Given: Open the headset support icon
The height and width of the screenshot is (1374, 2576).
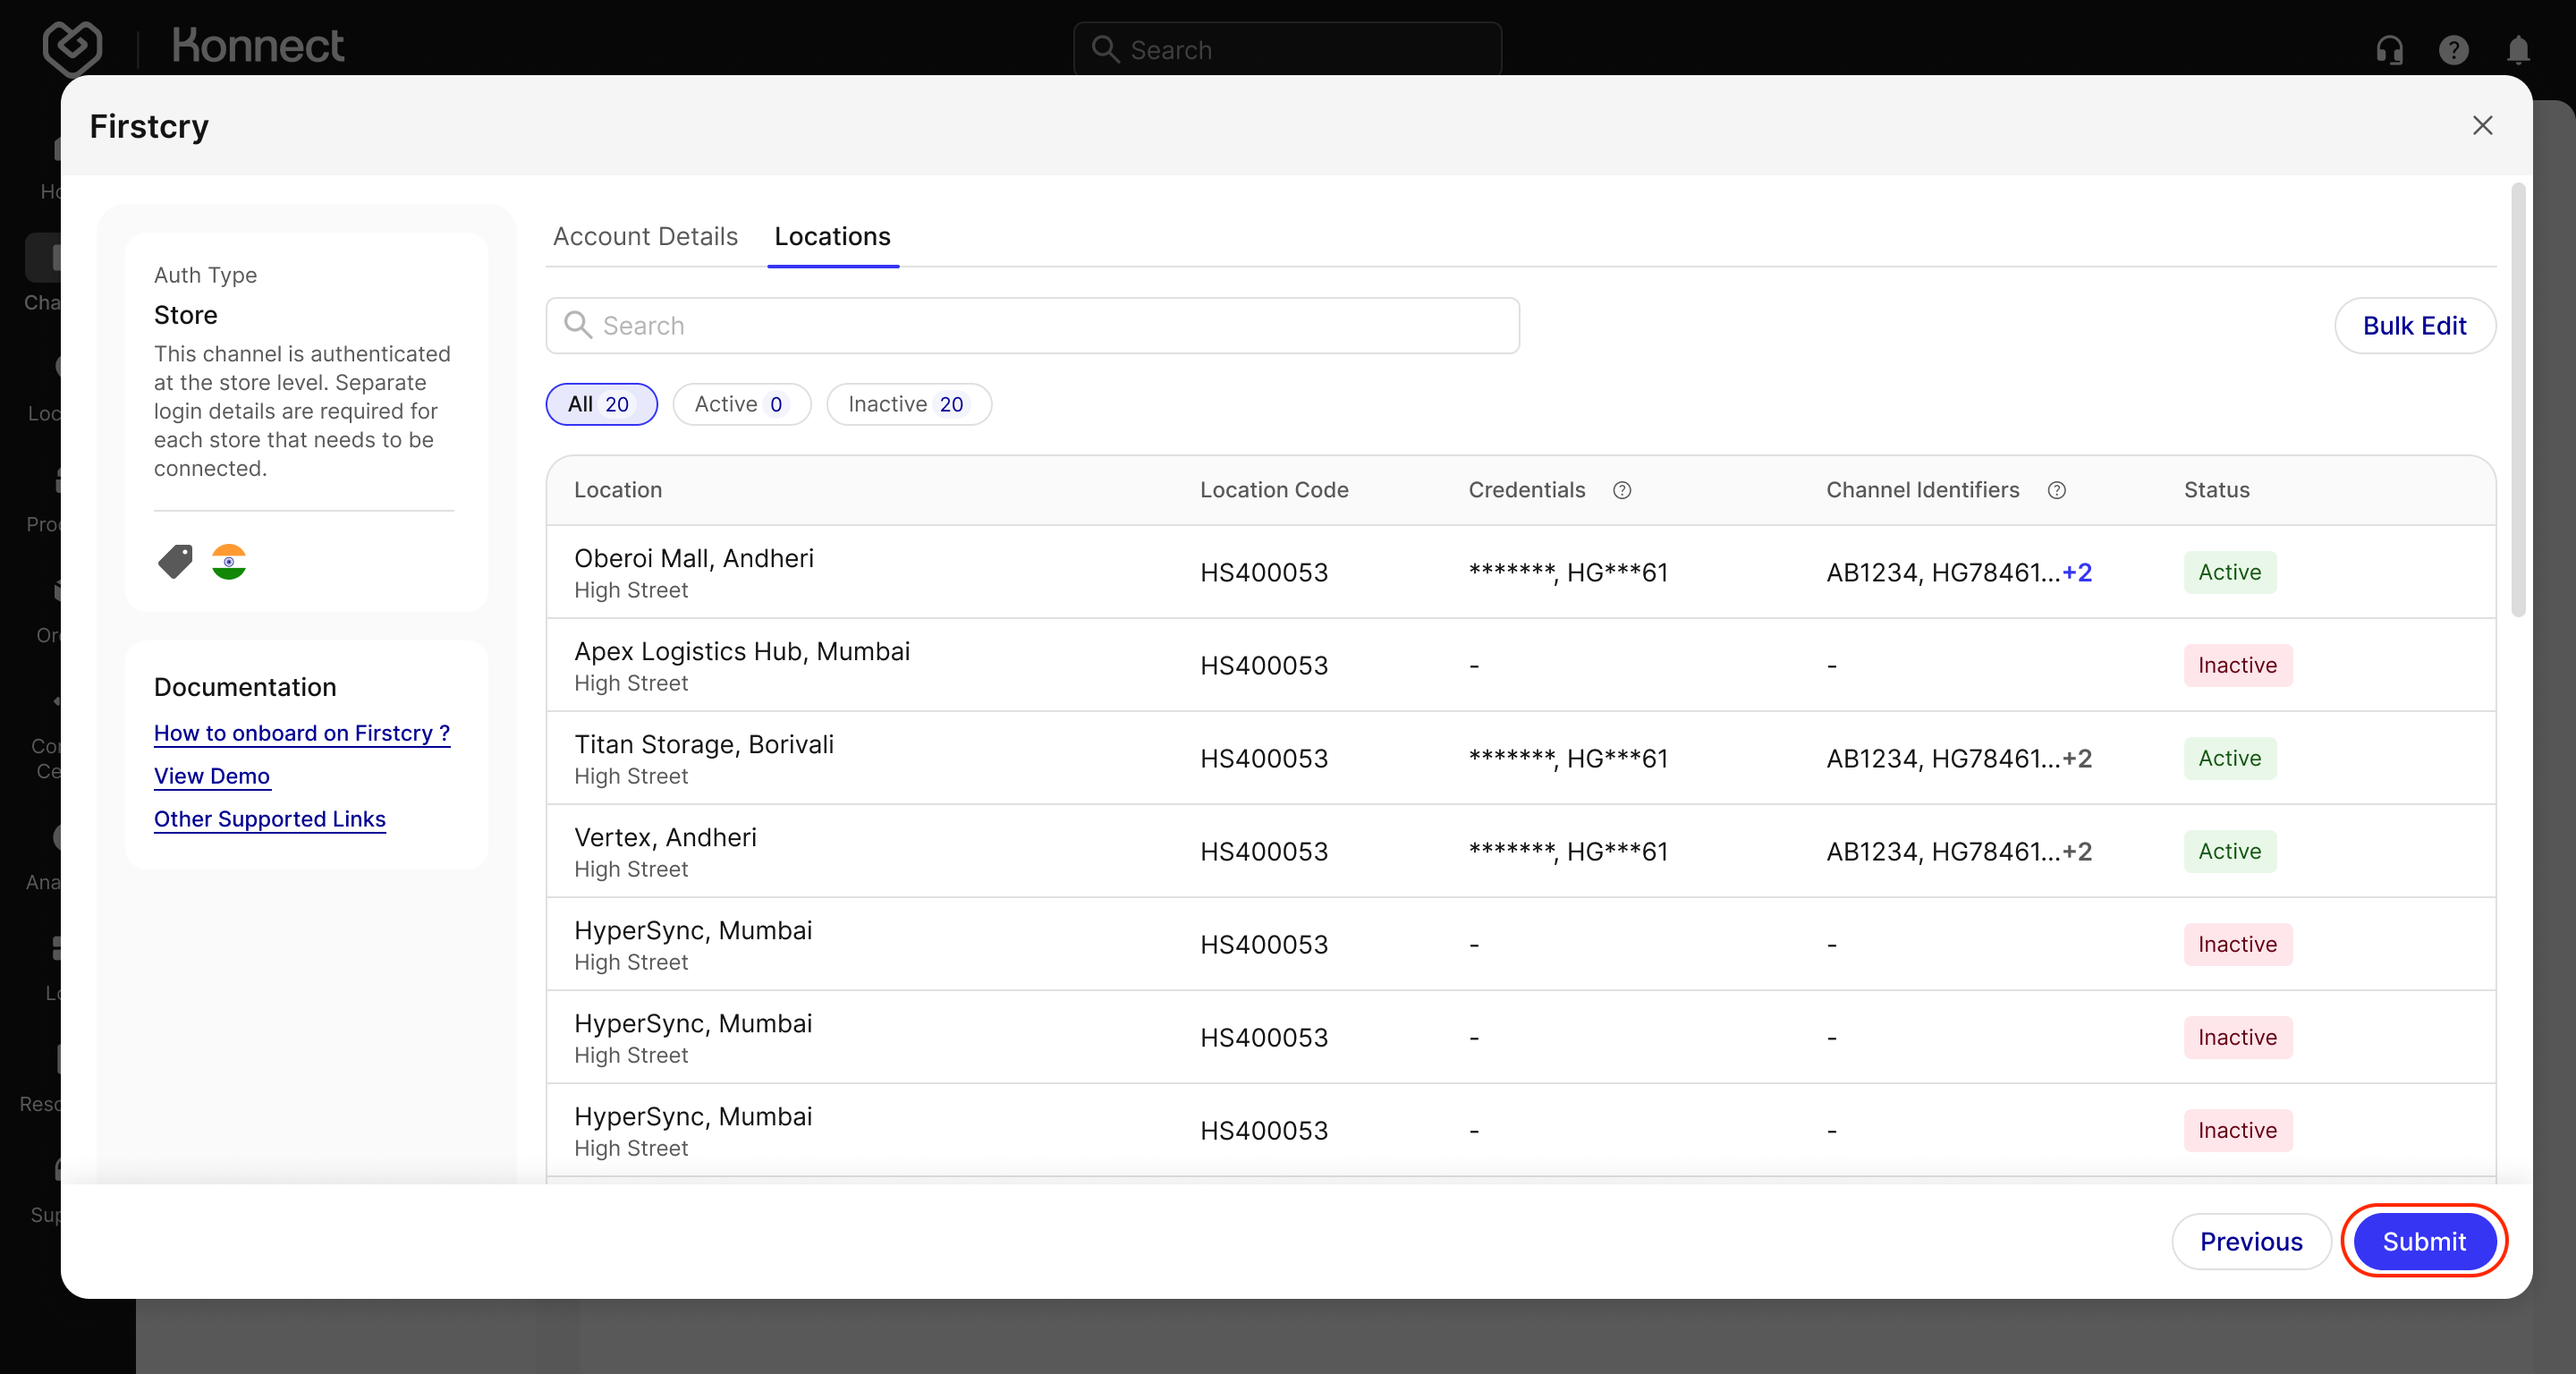Looking at the screenshot, I should (2389, 49).
